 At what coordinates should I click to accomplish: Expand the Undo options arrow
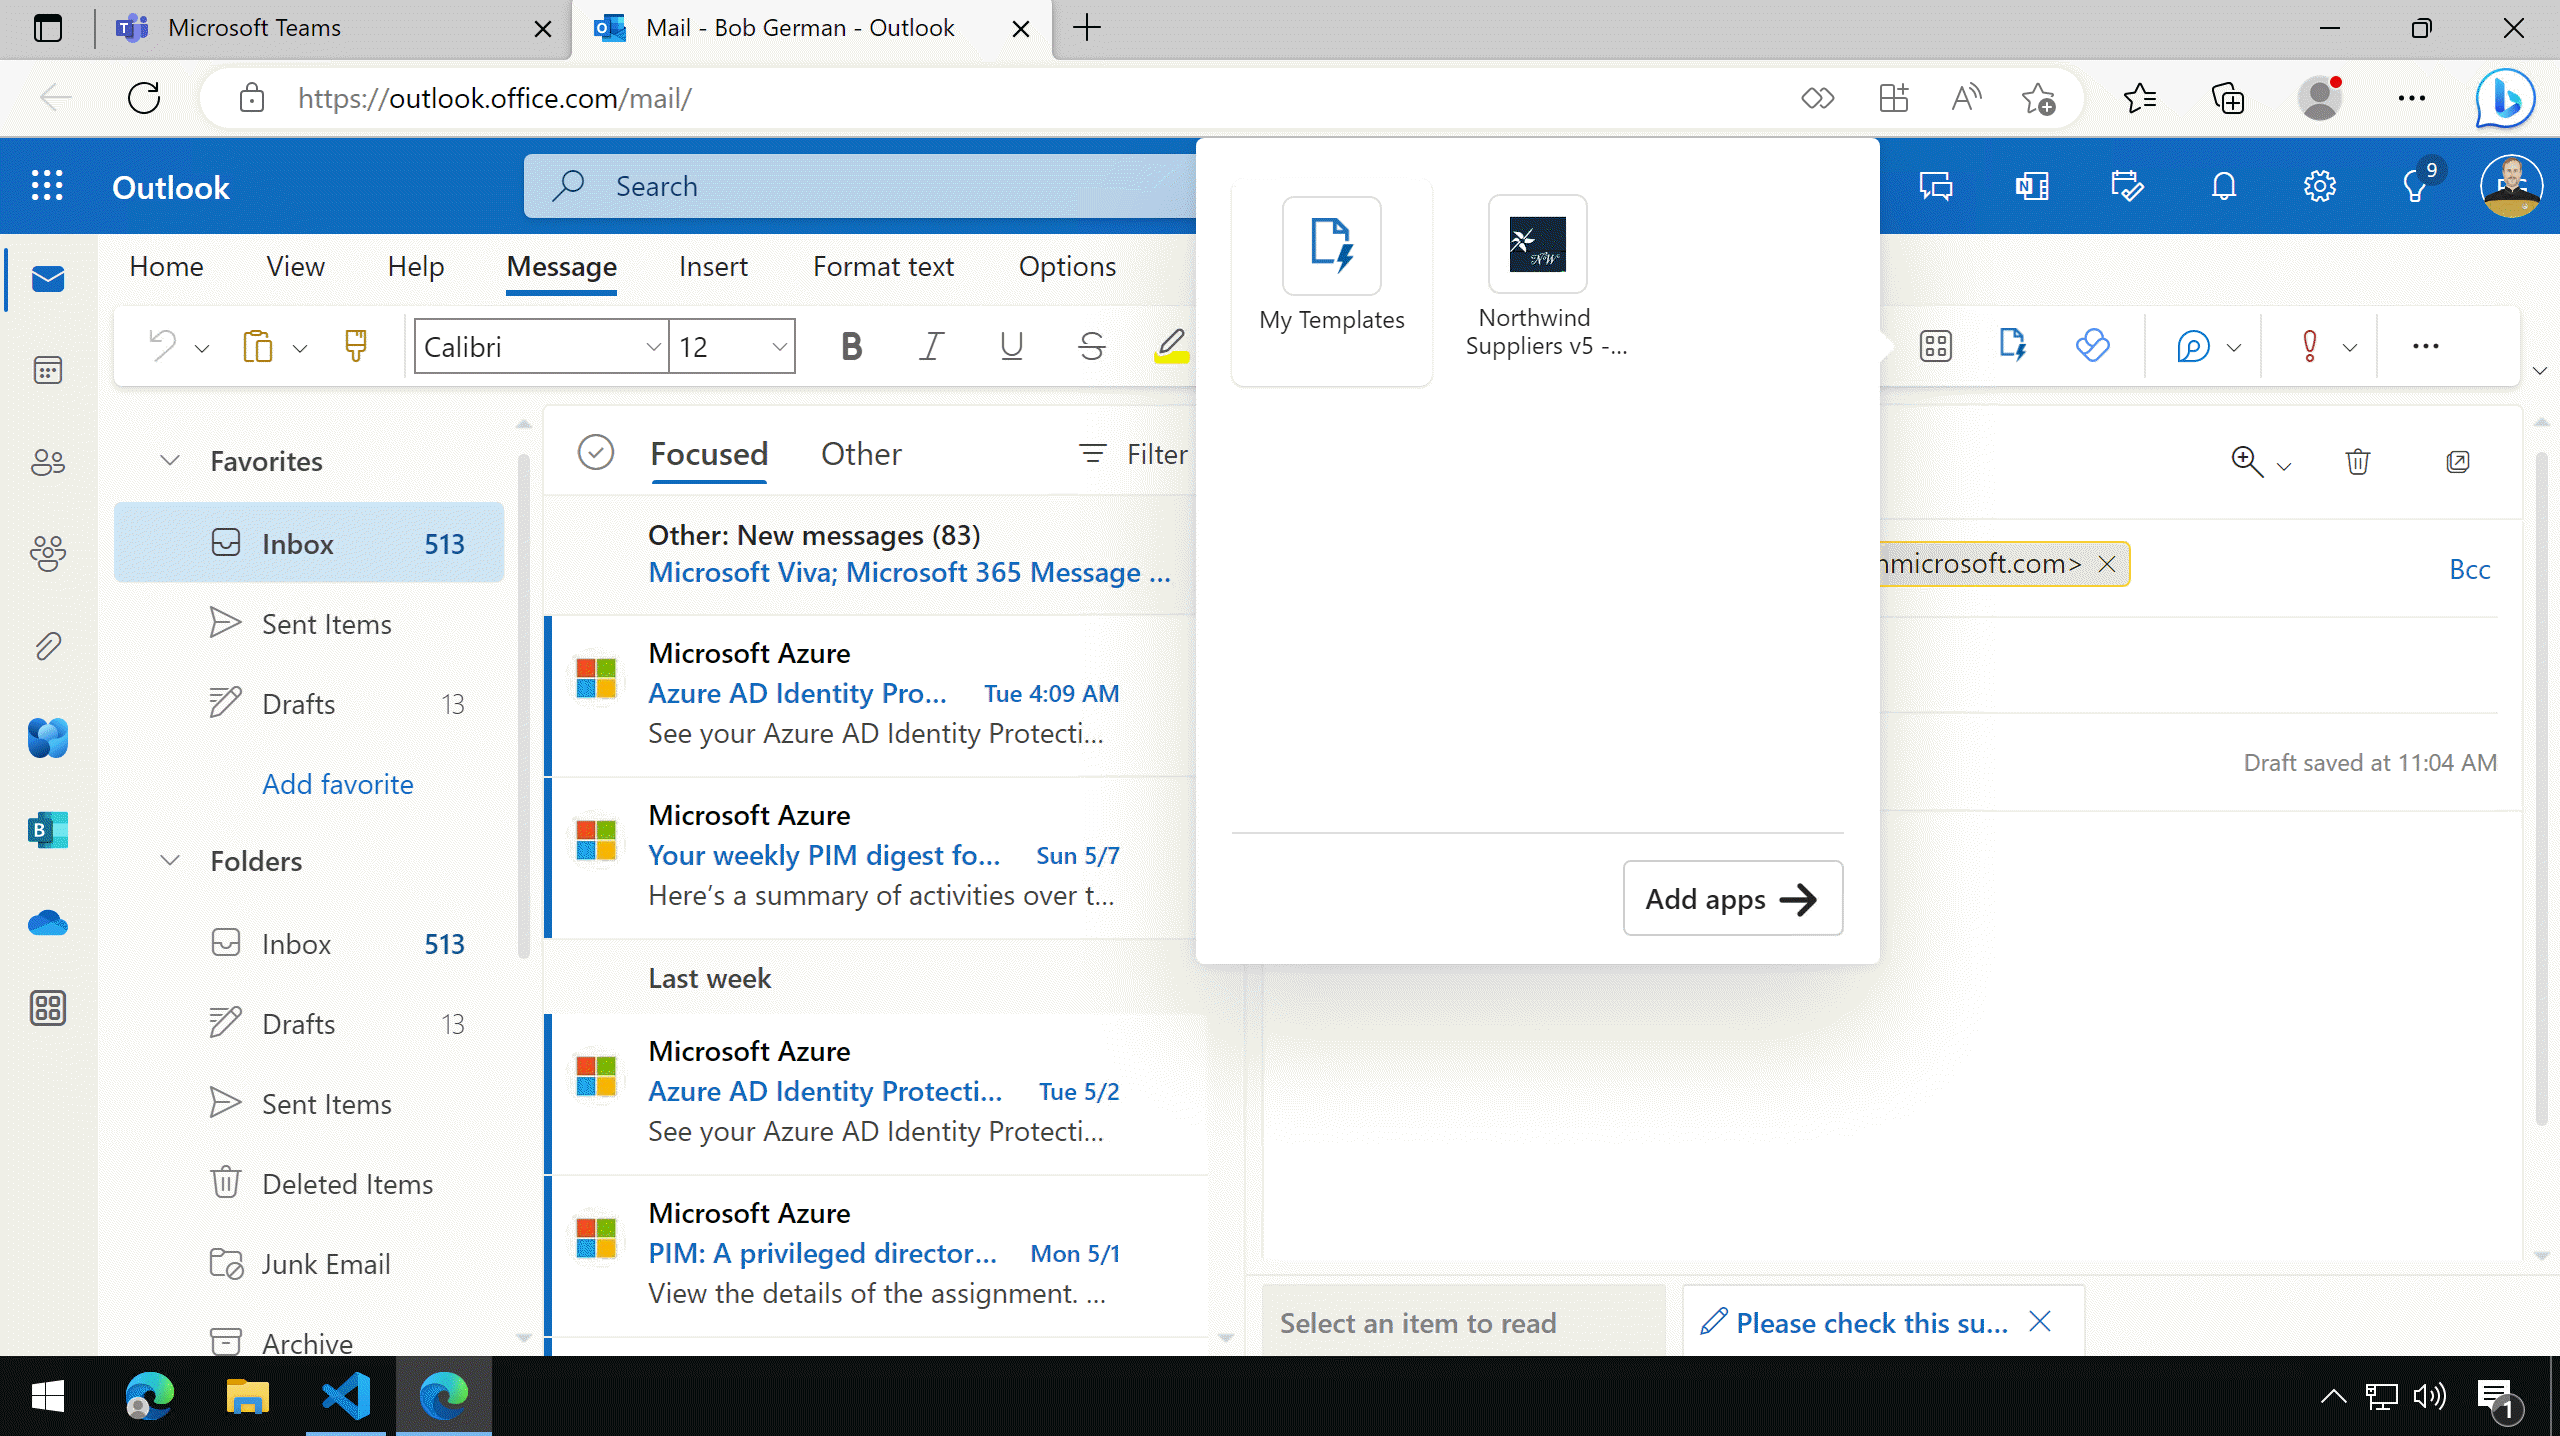click(202, 348)
